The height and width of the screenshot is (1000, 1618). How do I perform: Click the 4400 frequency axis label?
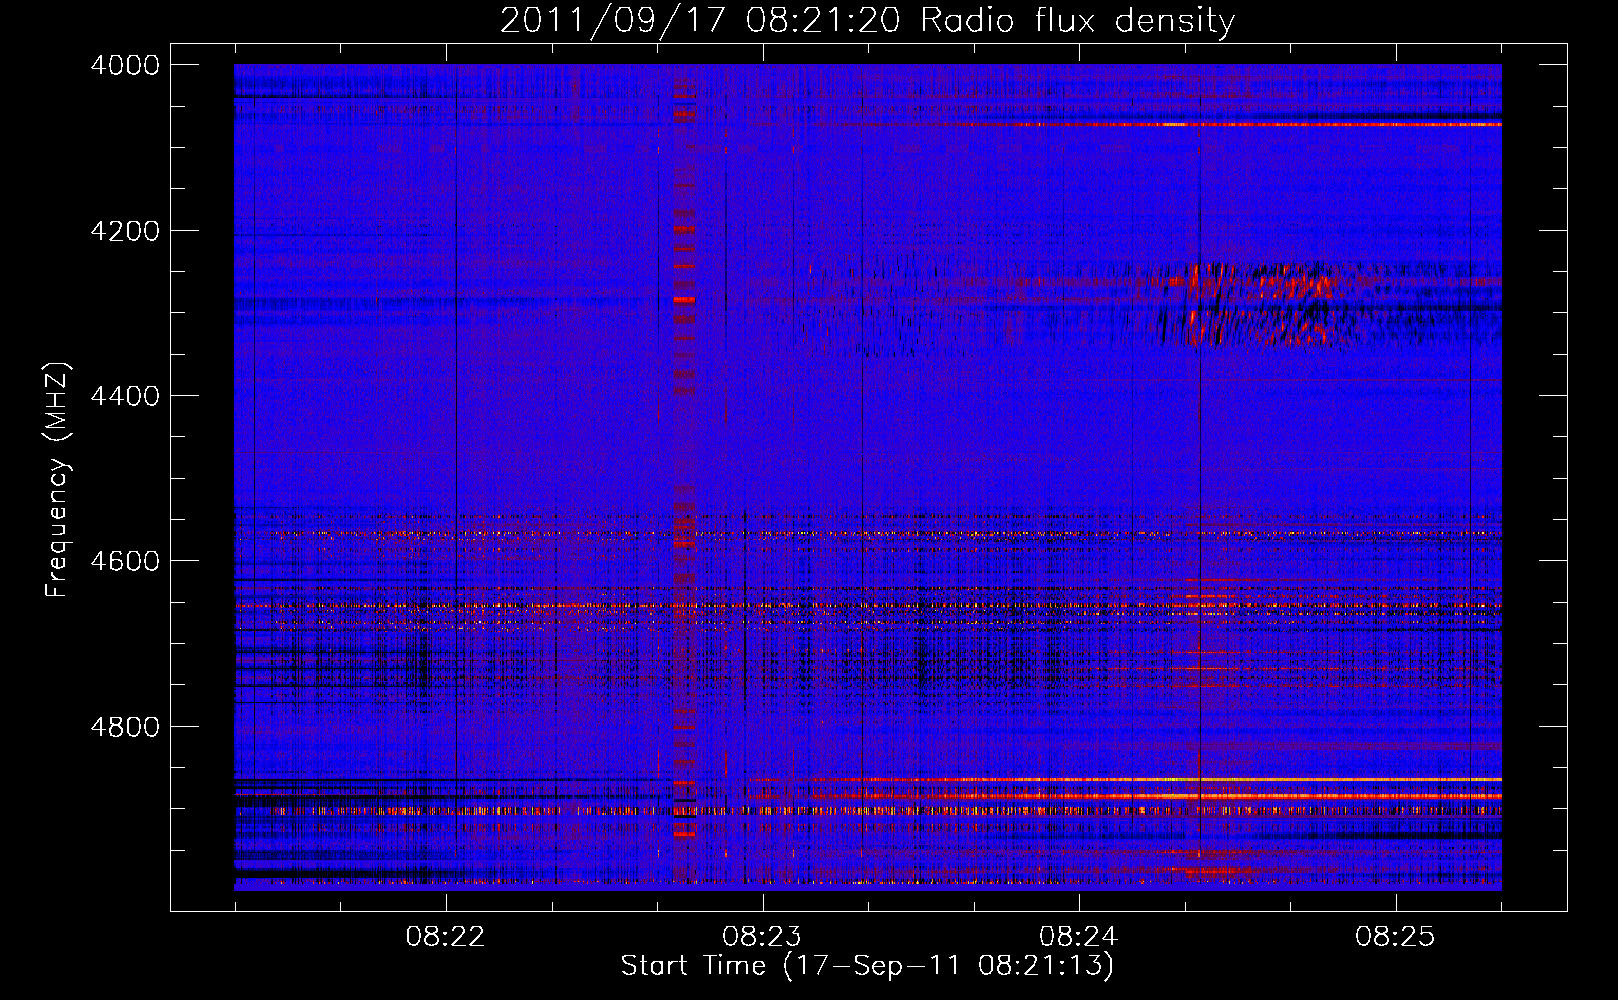point(125,396)
